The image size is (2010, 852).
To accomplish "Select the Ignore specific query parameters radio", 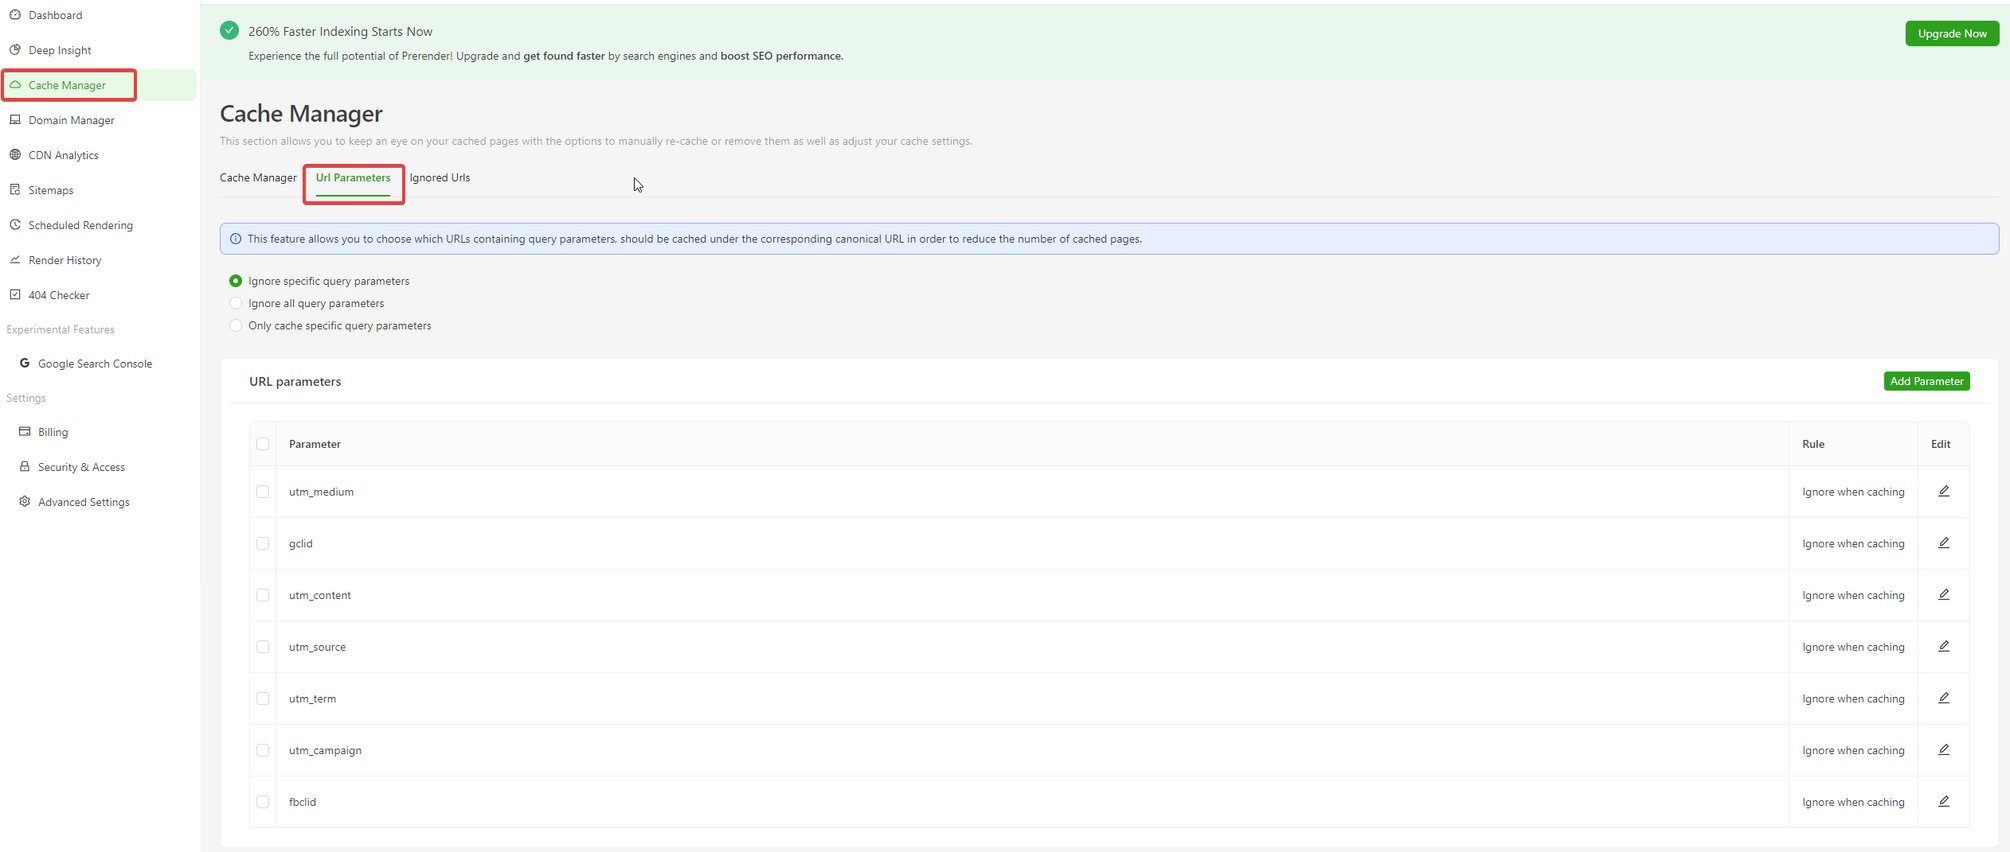I will click(x=236, y=281).
